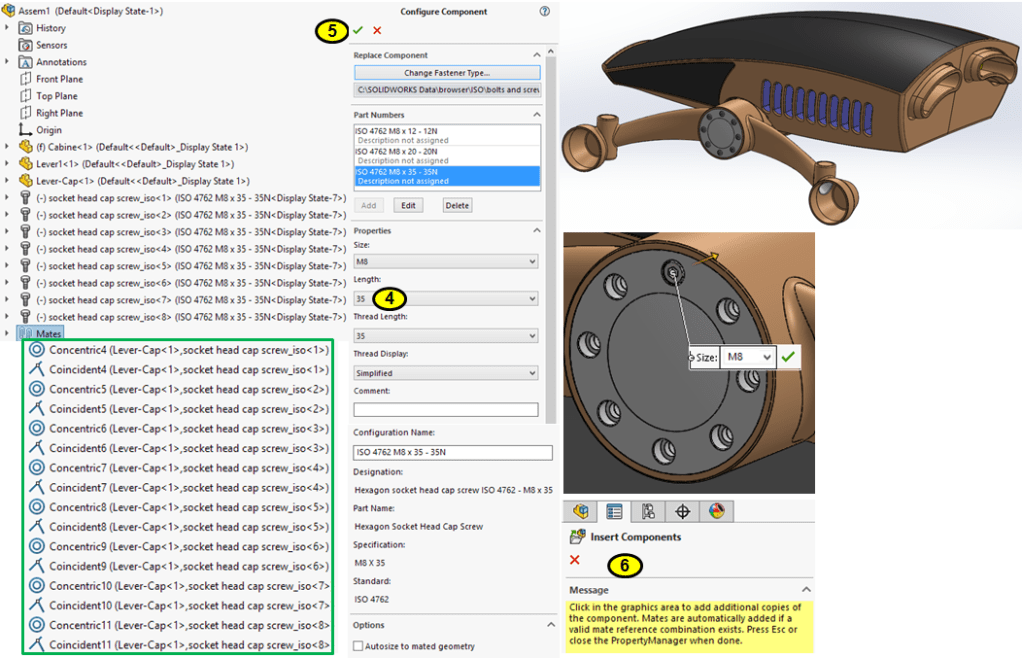Select the Sensors folder in tree
This screenshot has height=658, width=1022.
pos(51,45)
